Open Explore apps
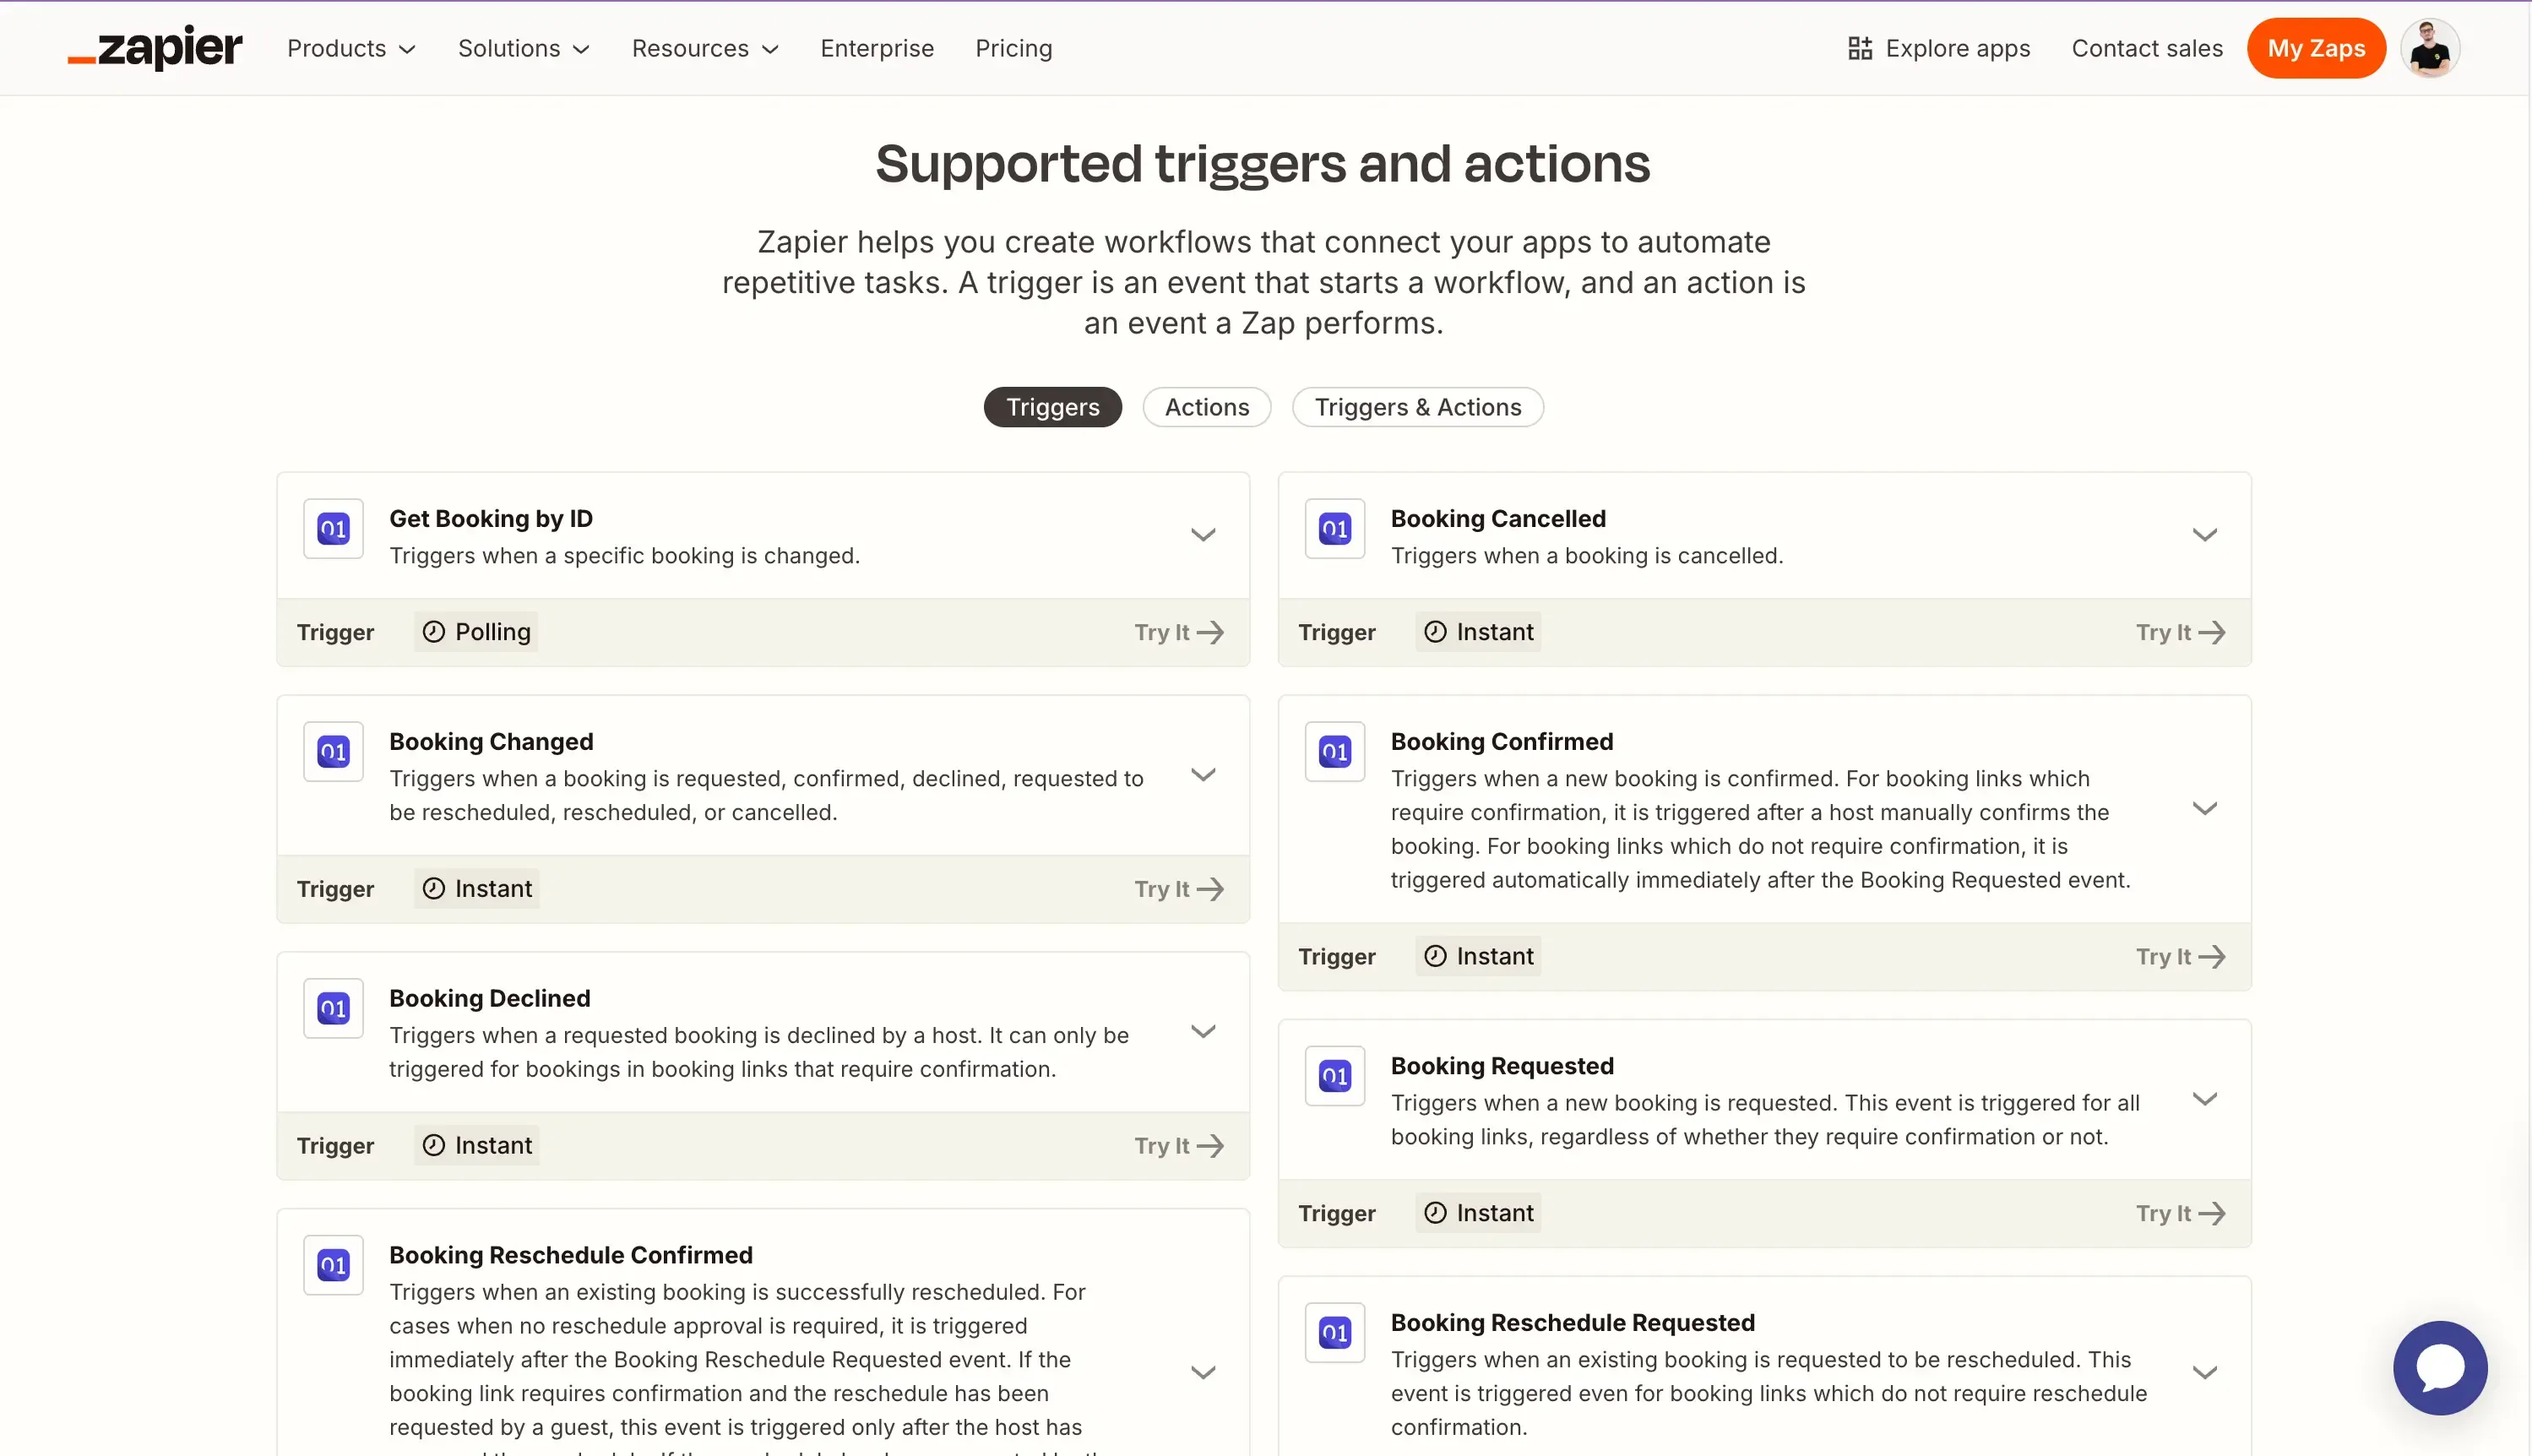Image resolution: width=2532 pixels, height=1456 pixels. [1937, 47]
